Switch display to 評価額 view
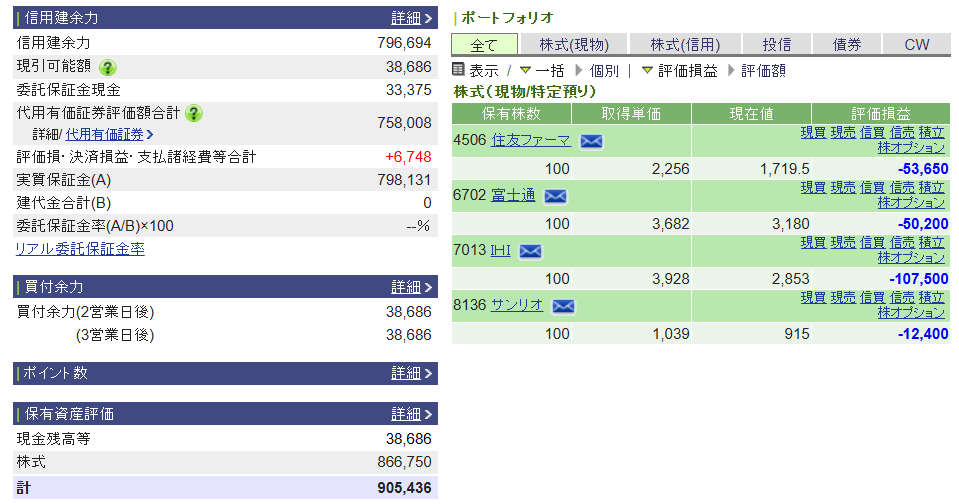This screenshot has width=959, height=504. pos(764,71)
